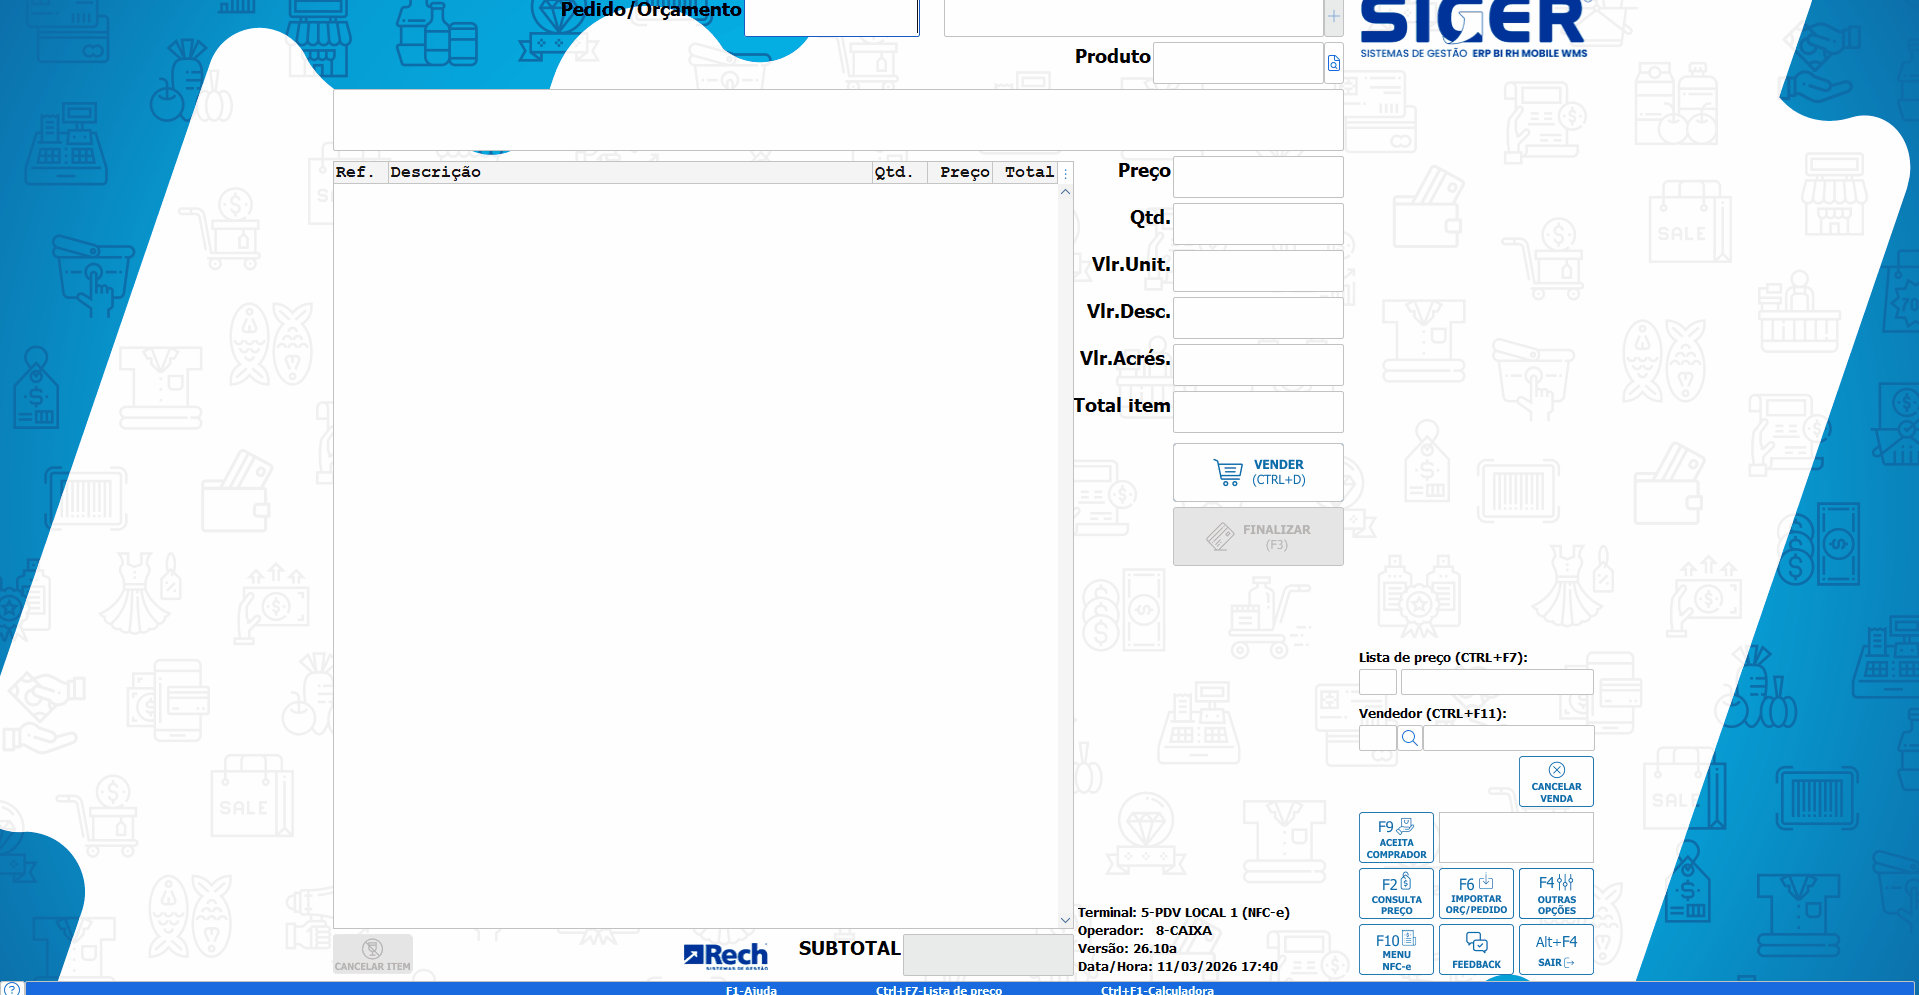This screenshot has height=995, width=1919.
Task: Click the product description box below Produto
Action: pyautogui.click(x=838, y=120)
